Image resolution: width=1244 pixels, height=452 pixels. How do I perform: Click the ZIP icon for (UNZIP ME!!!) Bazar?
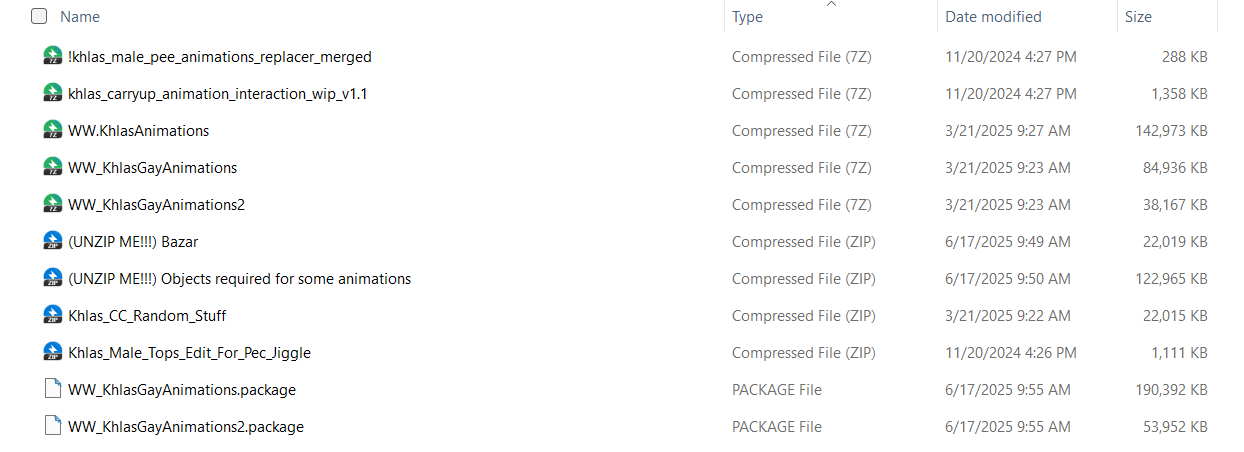pos(53,242)
